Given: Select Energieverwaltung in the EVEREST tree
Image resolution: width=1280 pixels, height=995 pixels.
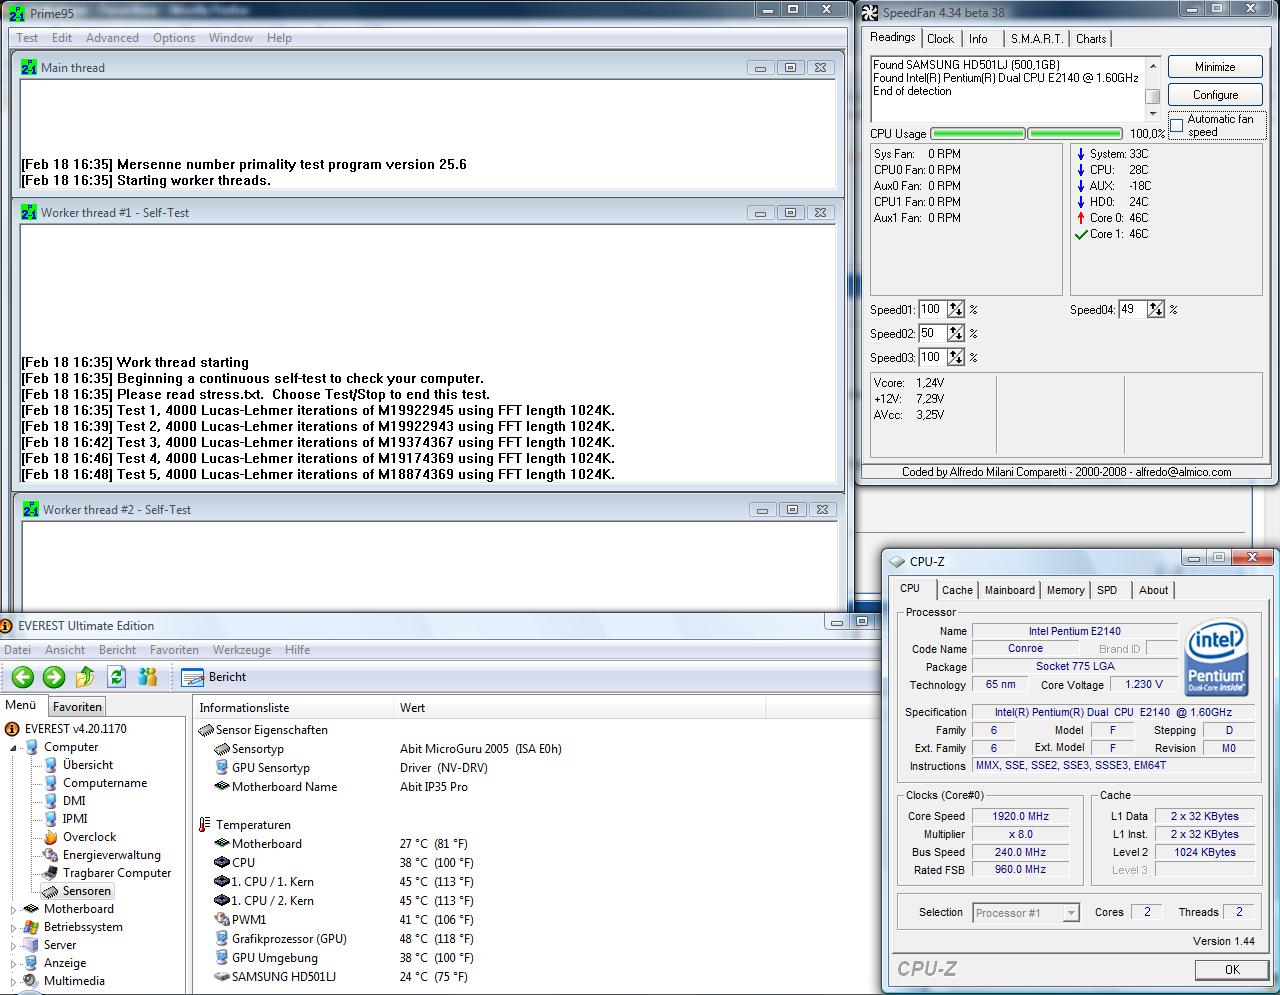Looking at the screenshot, I should [111, 855].
